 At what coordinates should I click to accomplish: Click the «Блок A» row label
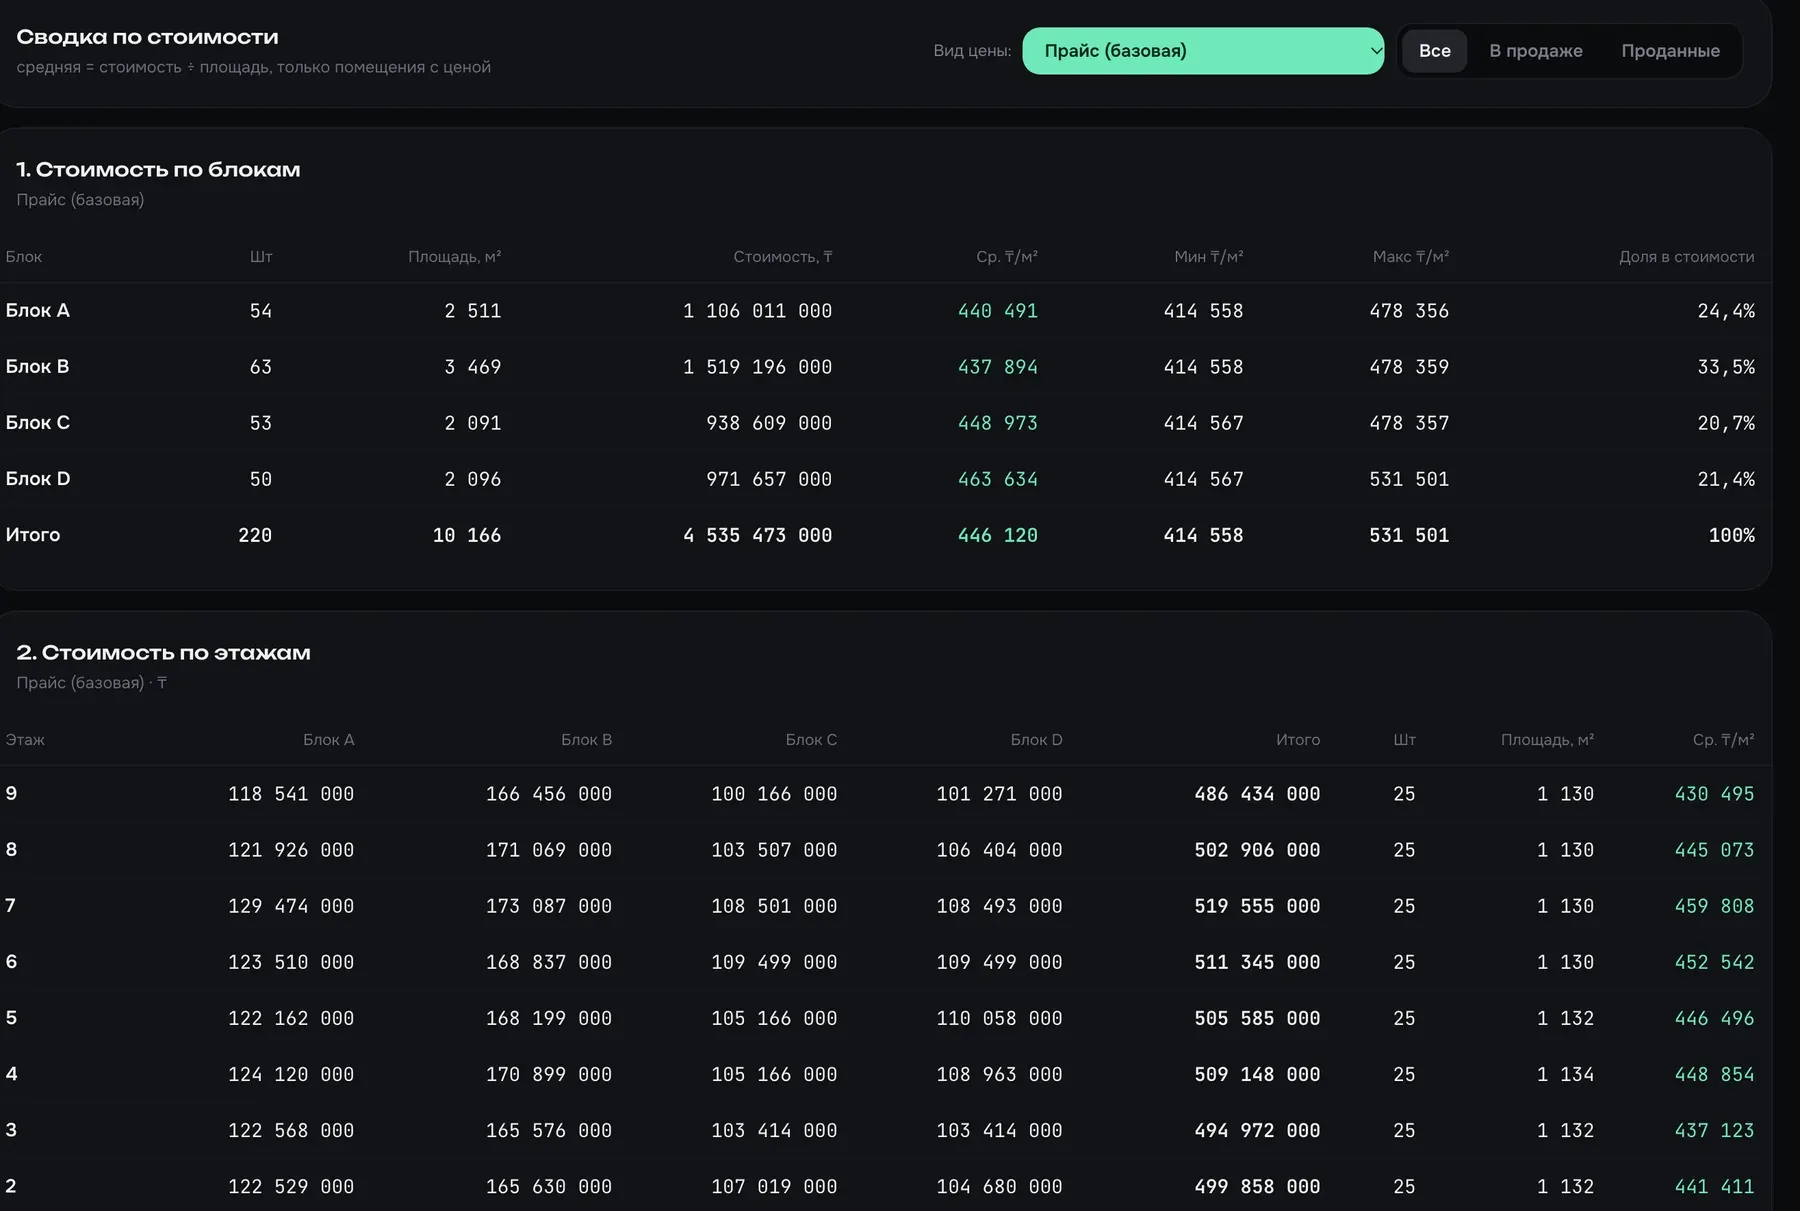pos(38,311)
